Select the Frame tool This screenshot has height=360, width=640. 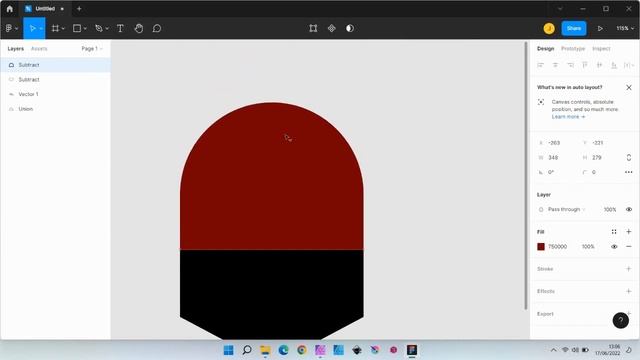pos(55,29)
